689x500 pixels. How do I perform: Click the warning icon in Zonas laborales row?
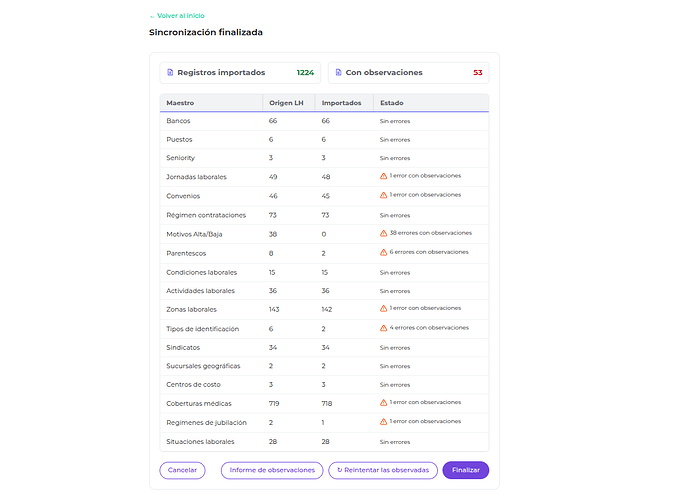pyautogui.click(x=384, y=308)
